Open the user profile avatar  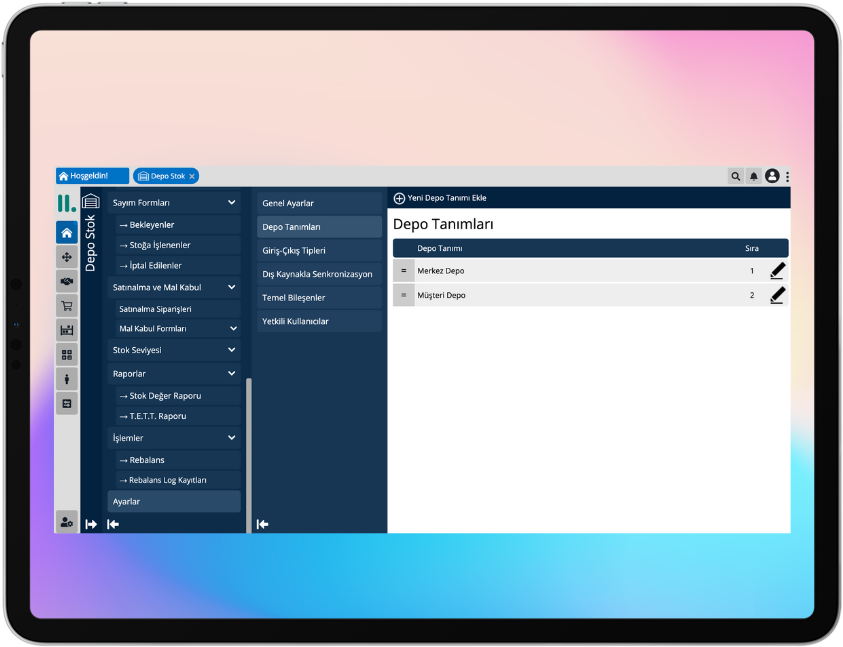point(772,176)
